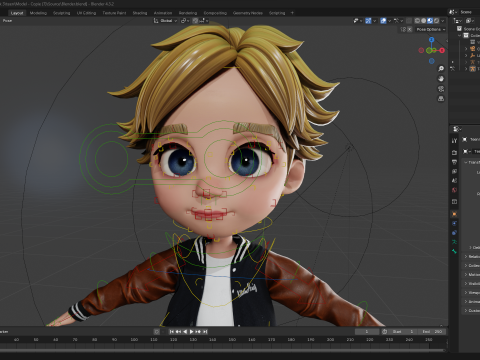This screenshot has width=480, height=360.
Task: Open the gizmo options dropdown arrow
Action: [x=374, y=21]
